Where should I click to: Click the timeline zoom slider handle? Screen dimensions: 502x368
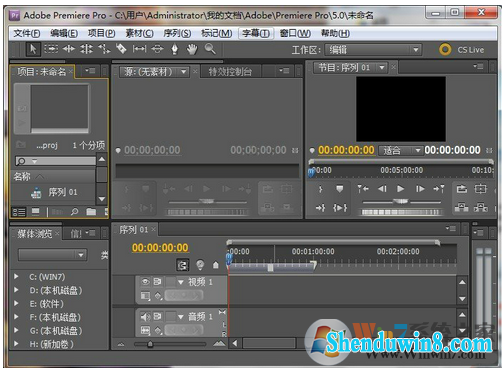tap(150, 344)
